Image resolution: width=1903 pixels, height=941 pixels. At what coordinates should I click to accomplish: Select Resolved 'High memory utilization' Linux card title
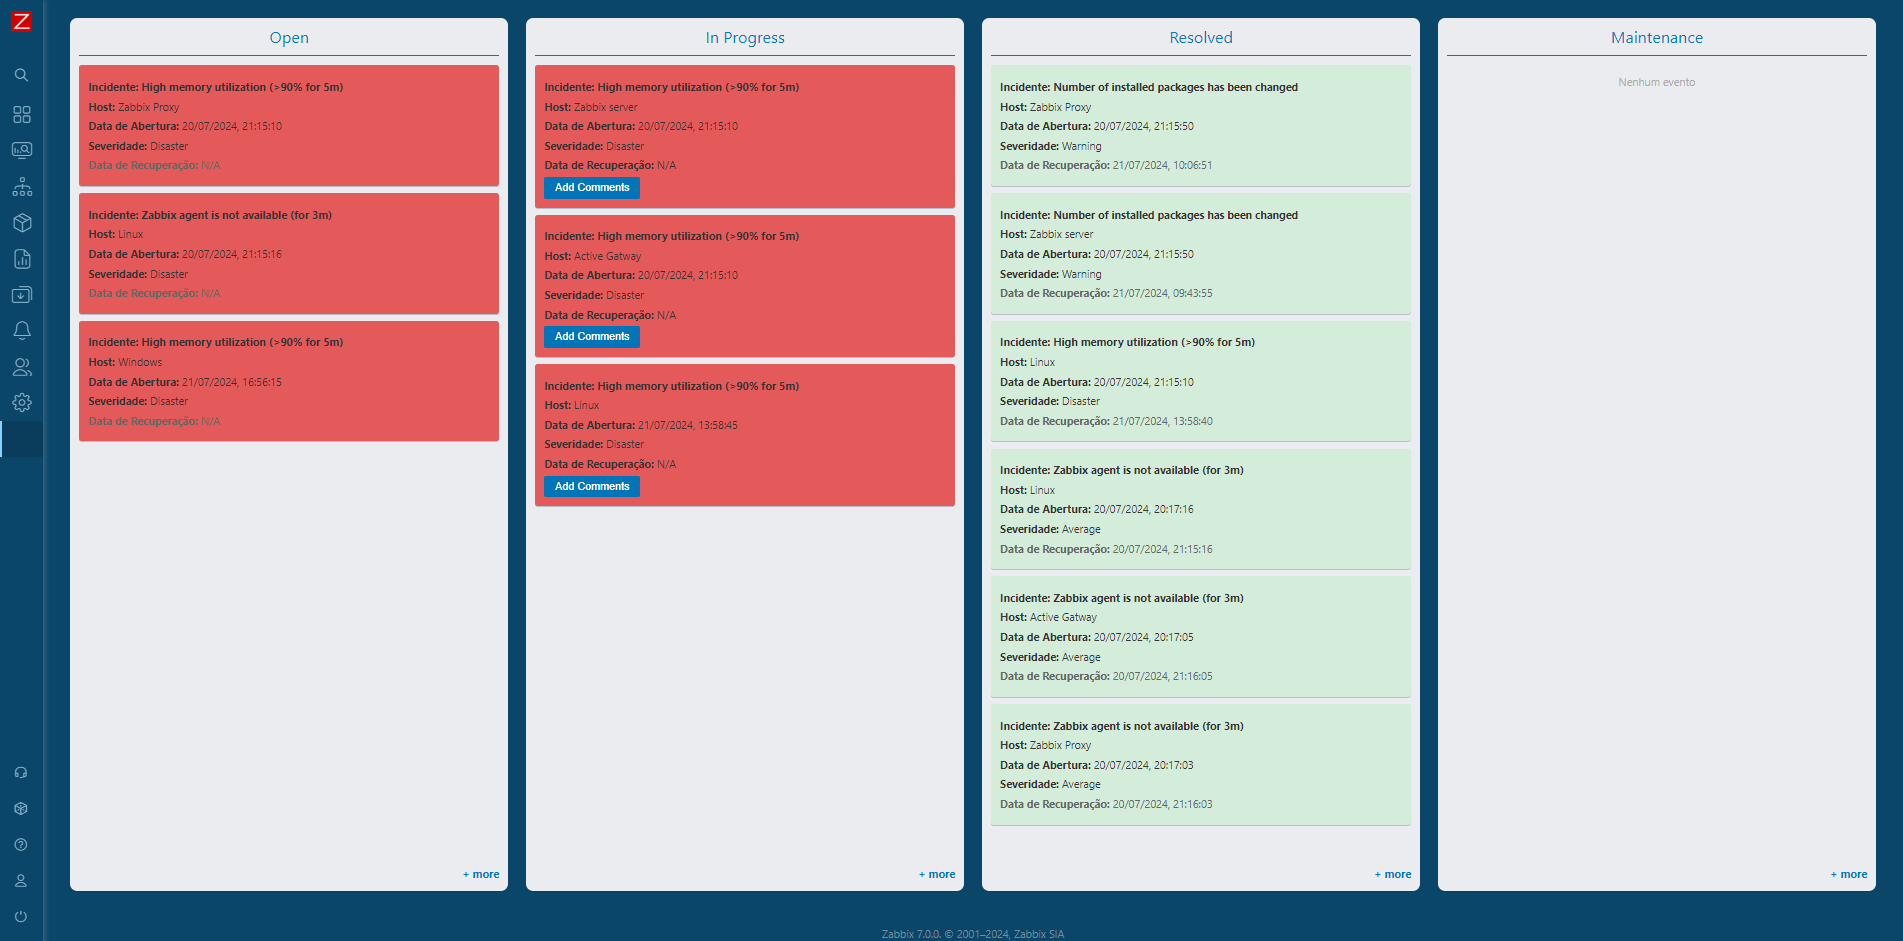(x=1128, y=343)
